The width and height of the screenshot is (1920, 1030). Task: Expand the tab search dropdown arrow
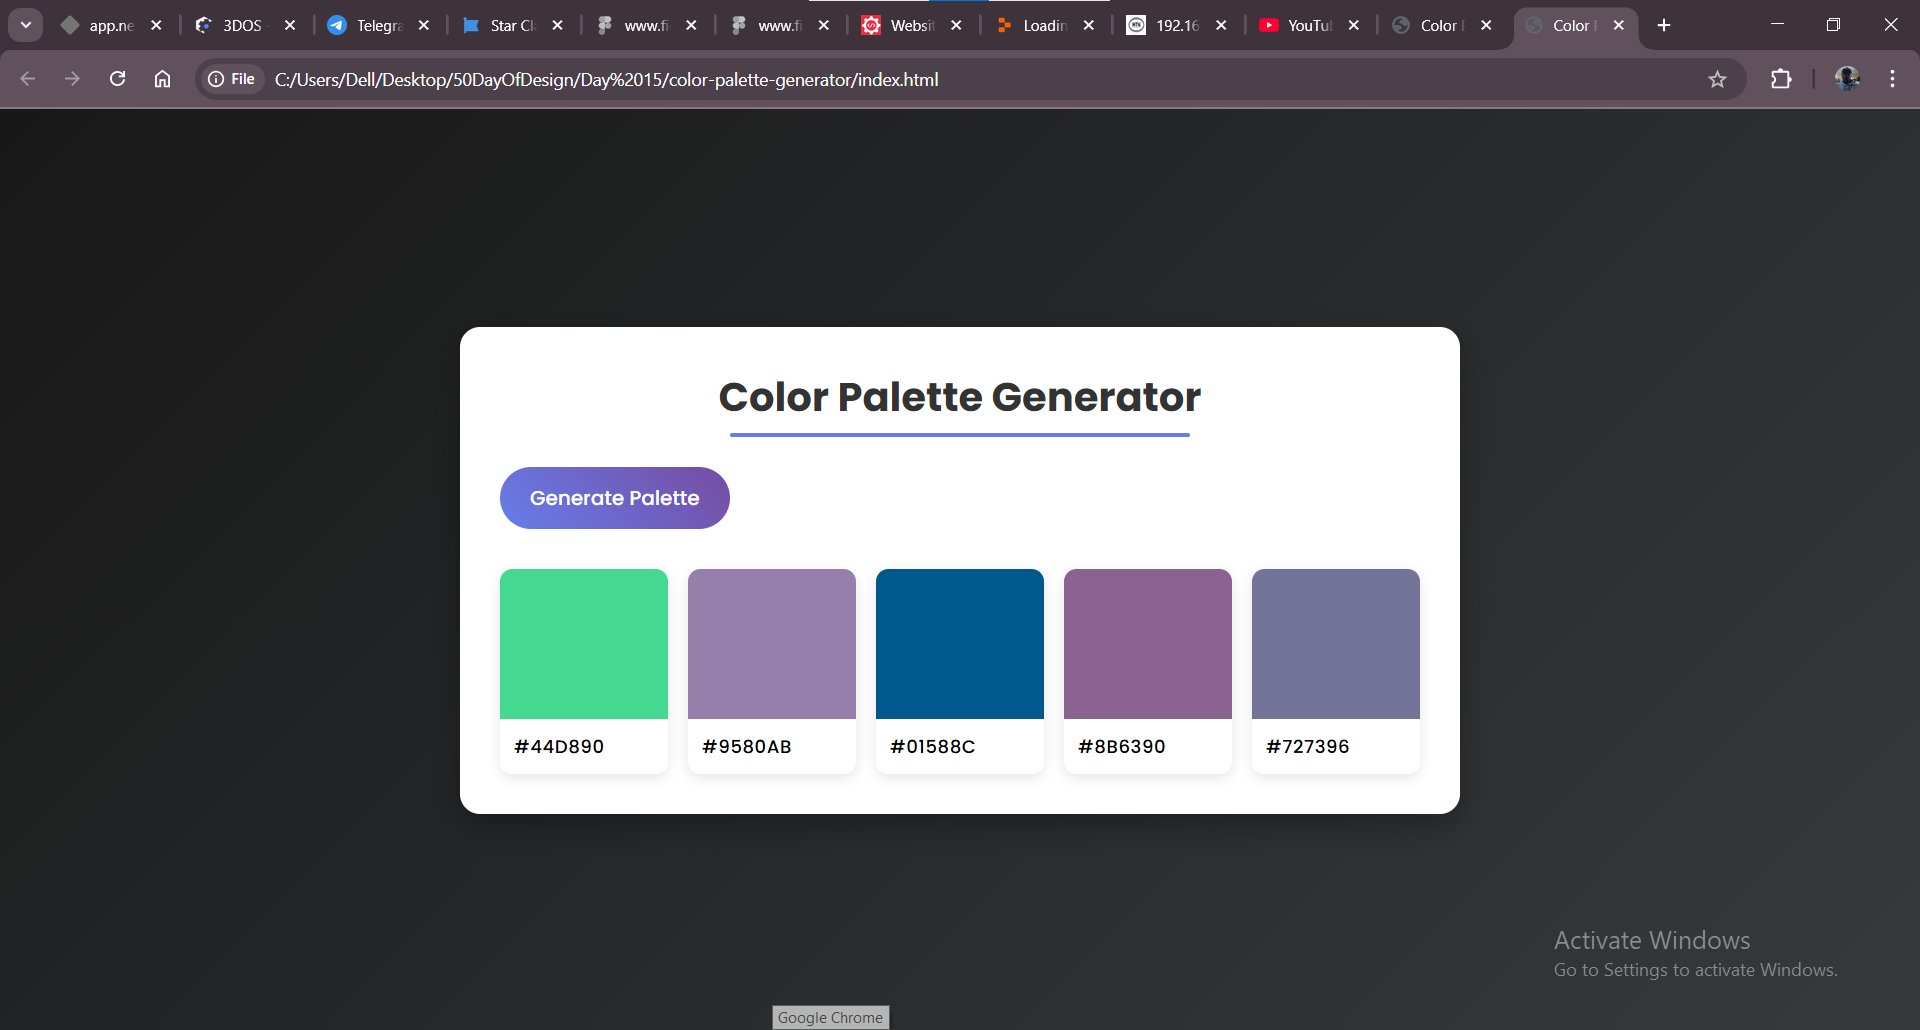(x=26, y=26)
